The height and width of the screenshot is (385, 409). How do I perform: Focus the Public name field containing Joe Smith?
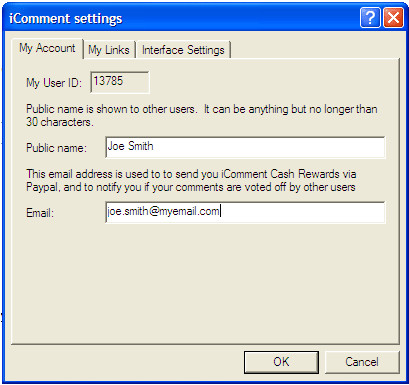(245, 147)
